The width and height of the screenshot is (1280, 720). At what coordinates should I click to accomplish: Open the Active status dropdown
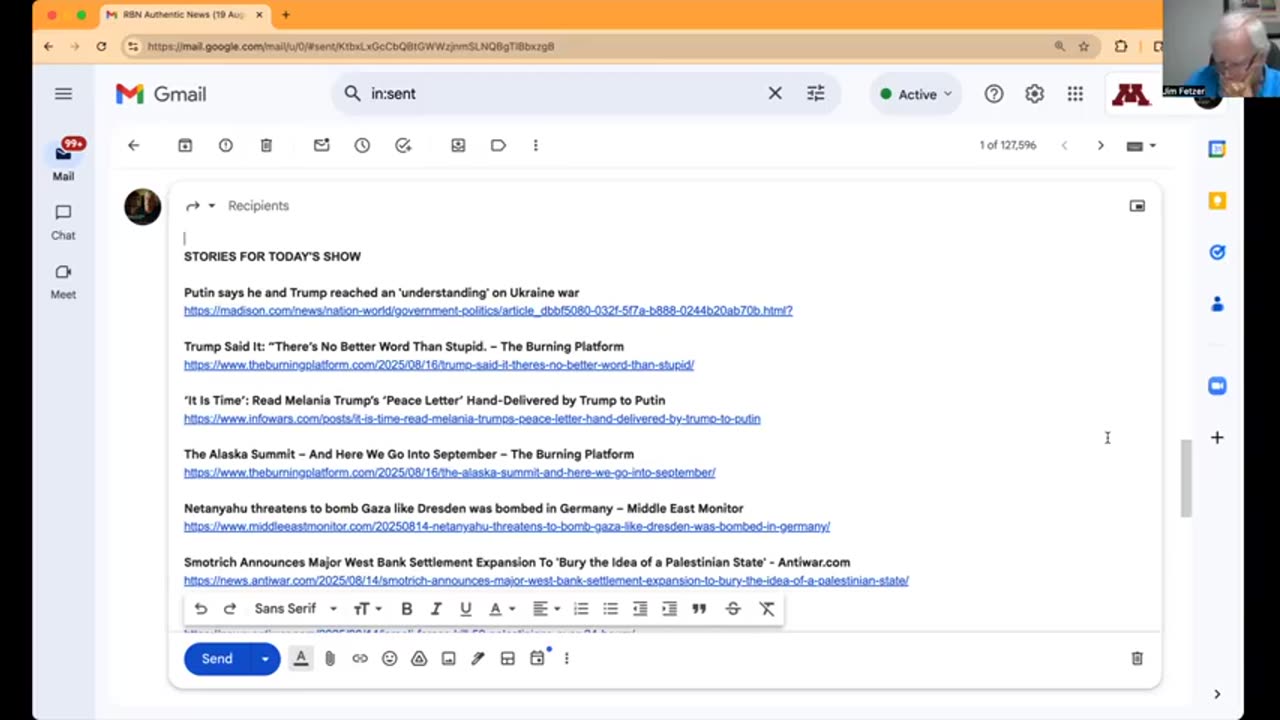pos(915,94)
